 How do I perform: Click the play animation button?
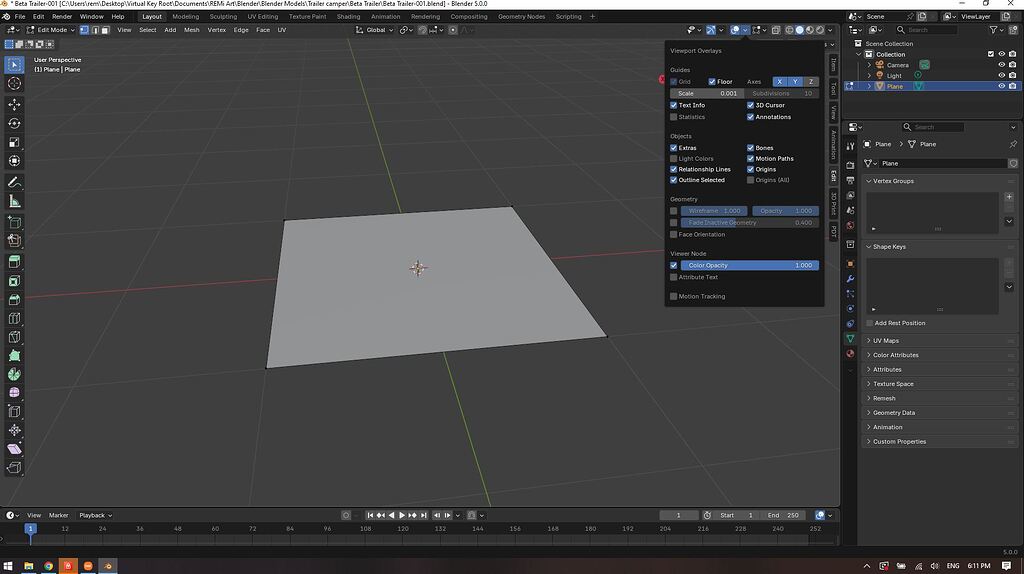click(x=402, y=515)
